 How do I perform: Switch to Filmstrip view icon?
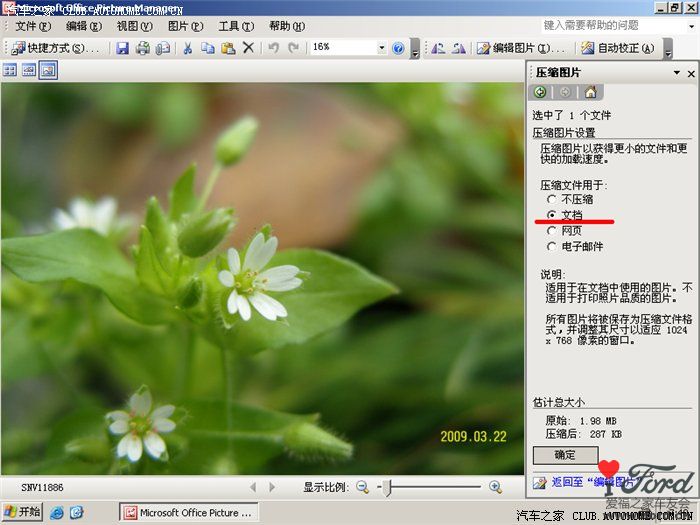(x=29, y=70)
